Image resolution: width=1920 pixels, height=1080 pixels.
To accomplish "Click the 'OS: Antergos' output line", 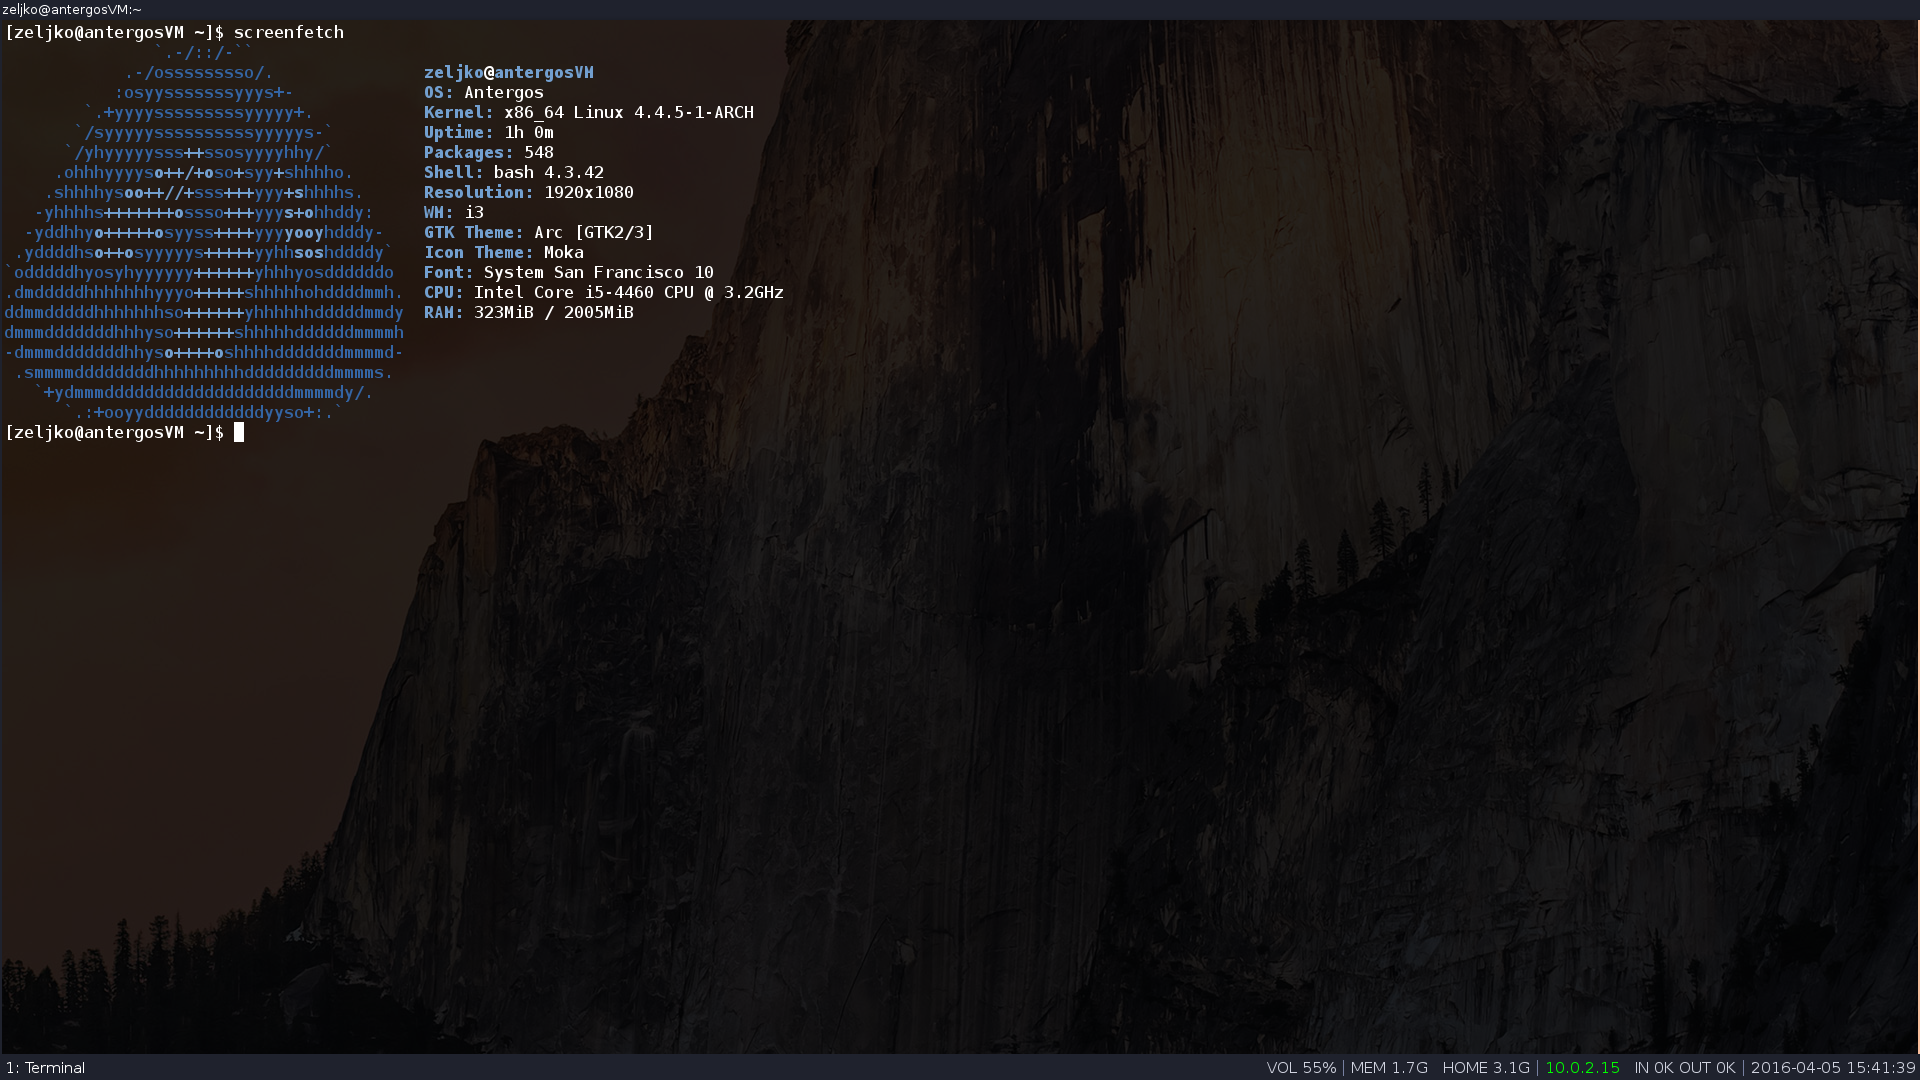I will pos(484,92).
